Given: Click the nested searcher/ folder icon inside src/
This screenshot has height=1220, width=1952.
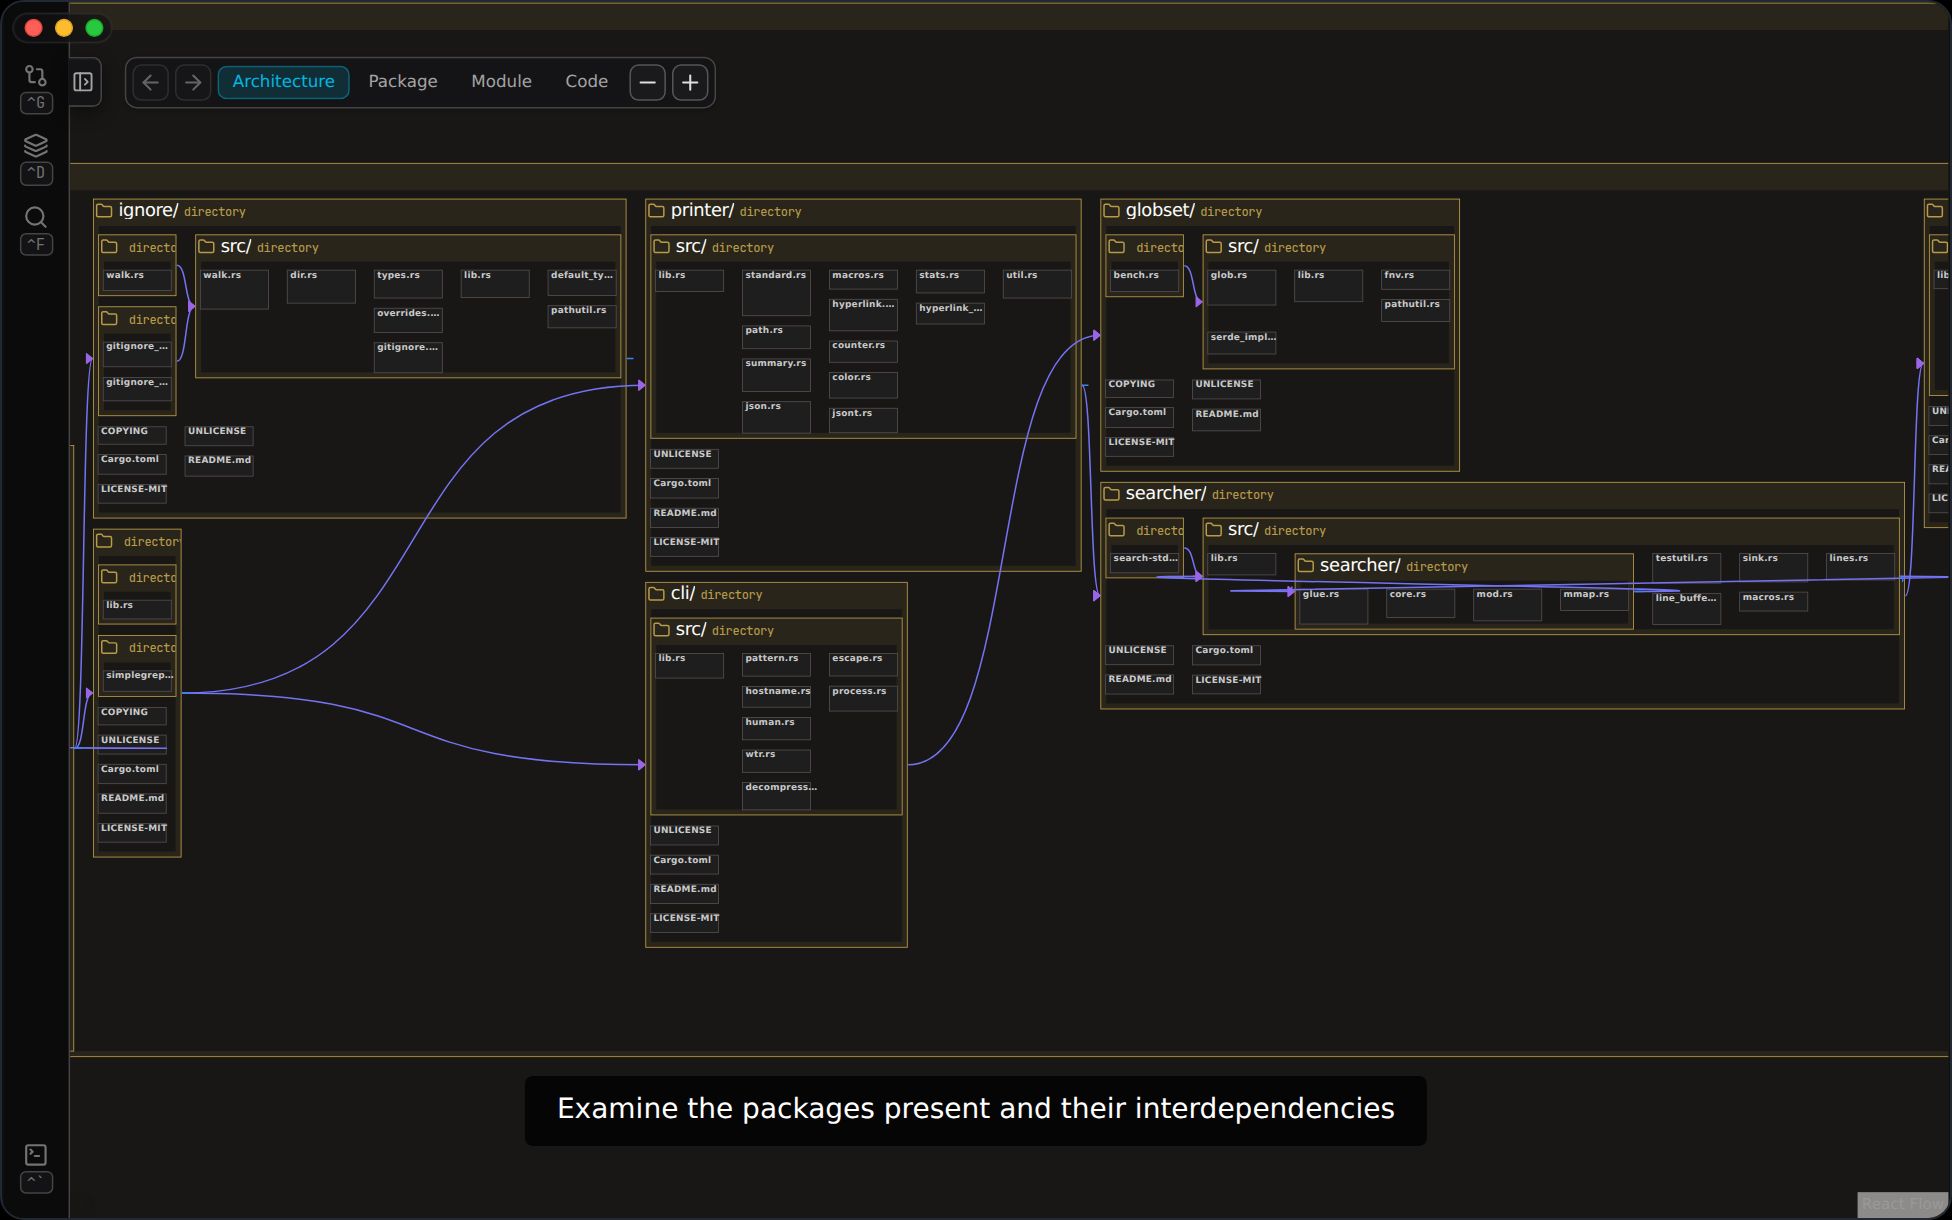Looking at the screenshot, I should tap(1305, 566).
